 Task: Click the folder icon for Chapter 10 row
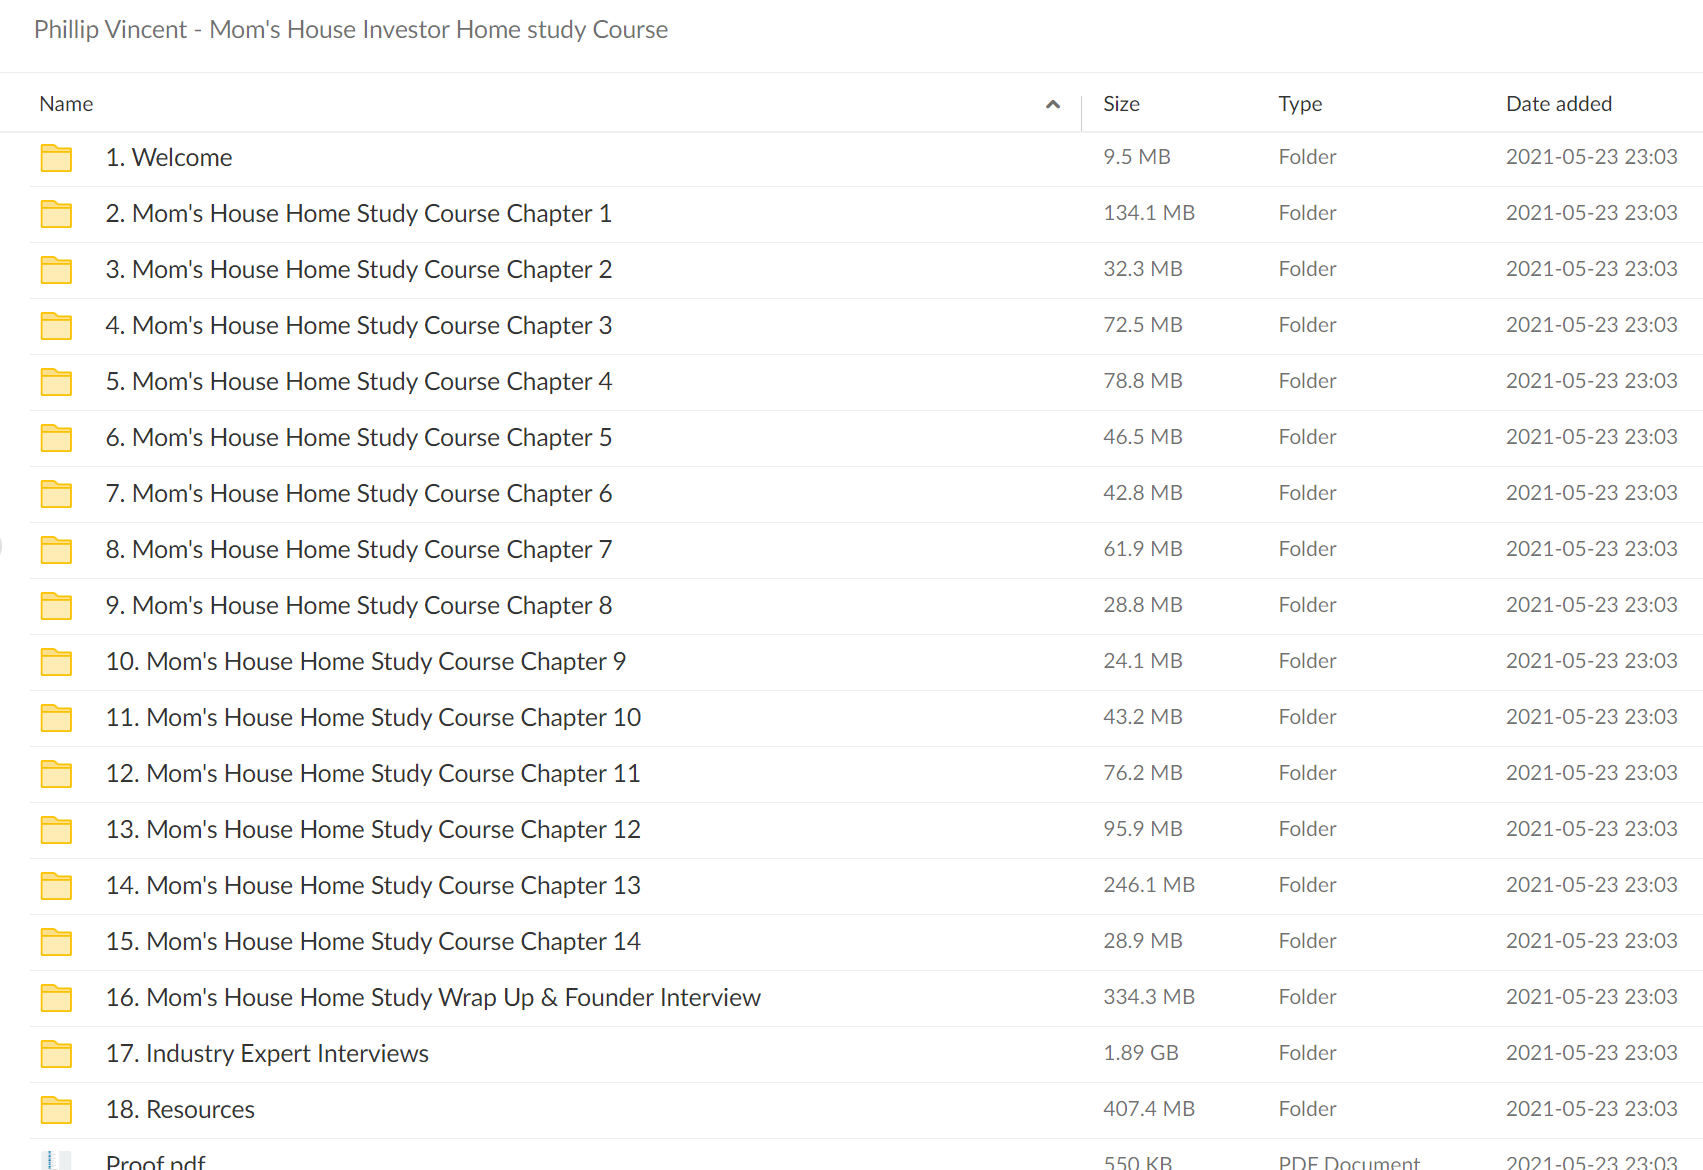[x=56, y=718]
